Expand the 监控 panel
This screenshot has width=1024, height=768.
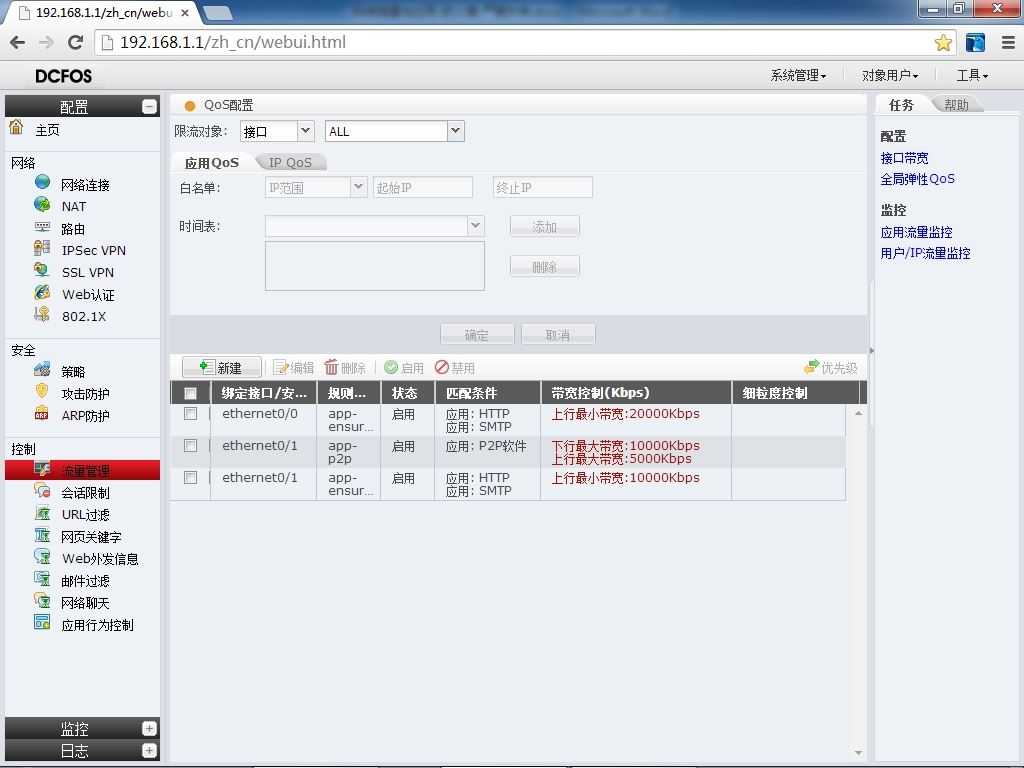click(150, 728)
